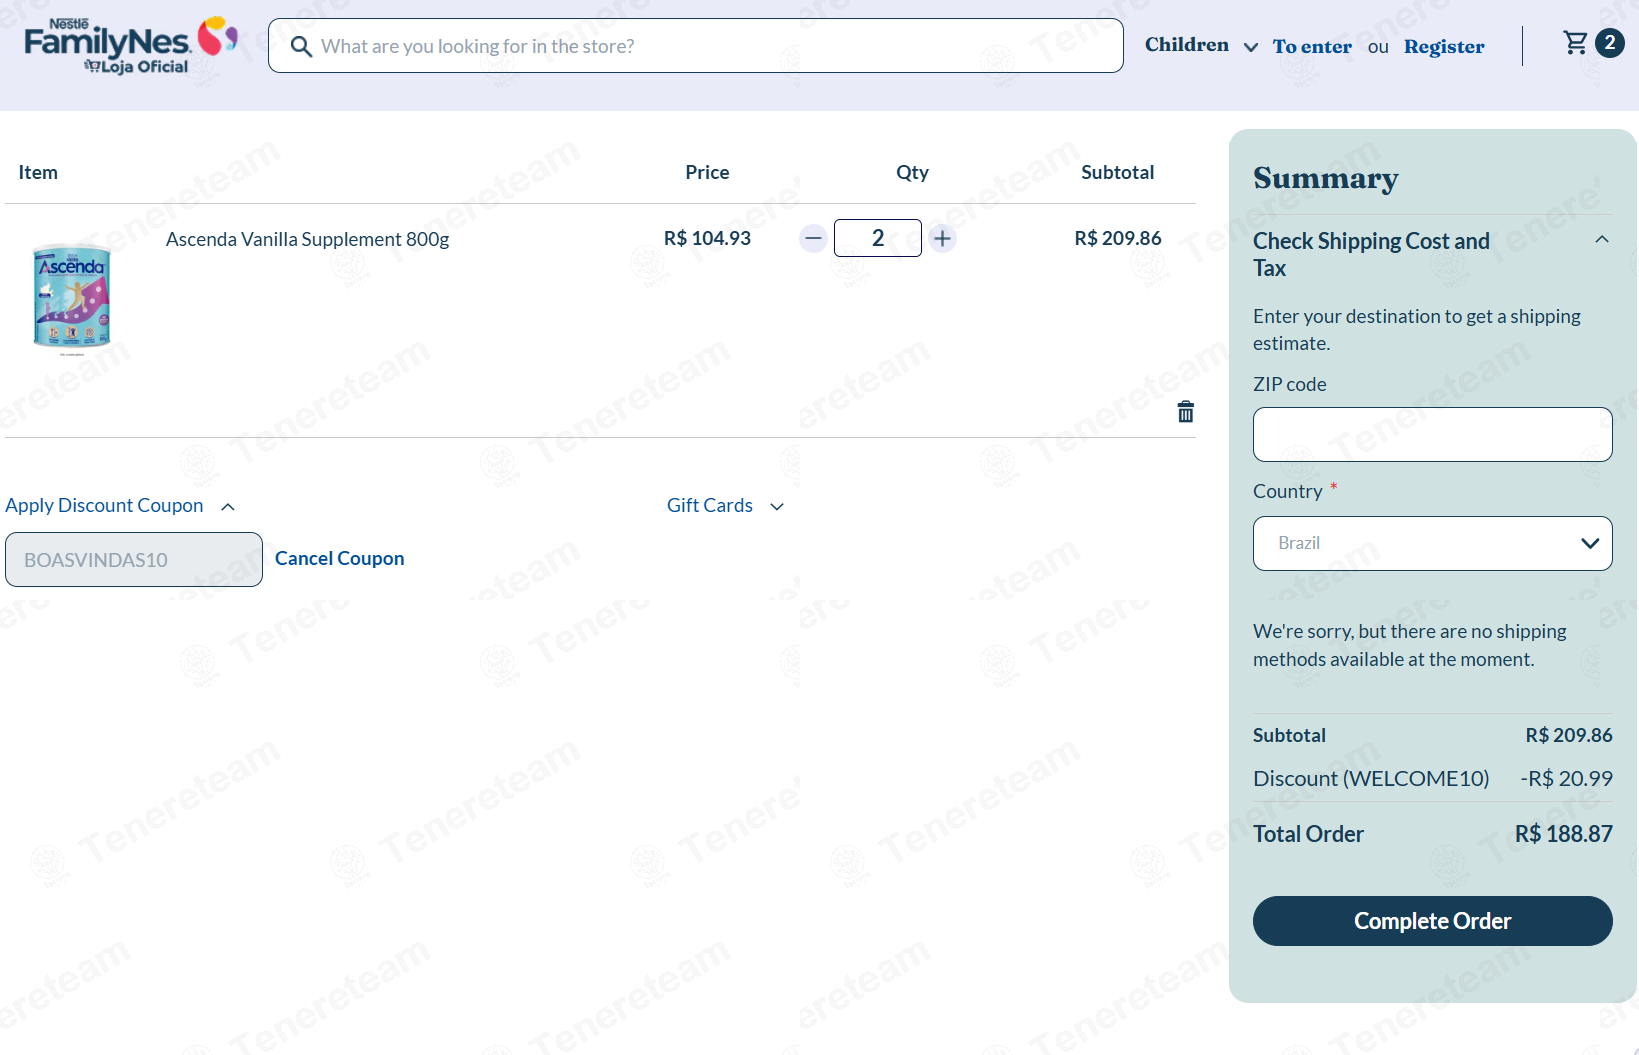Decrease quantity with minus button
The height and width of the screenshot is (1055, 1639).
click(x=813, y=238)
